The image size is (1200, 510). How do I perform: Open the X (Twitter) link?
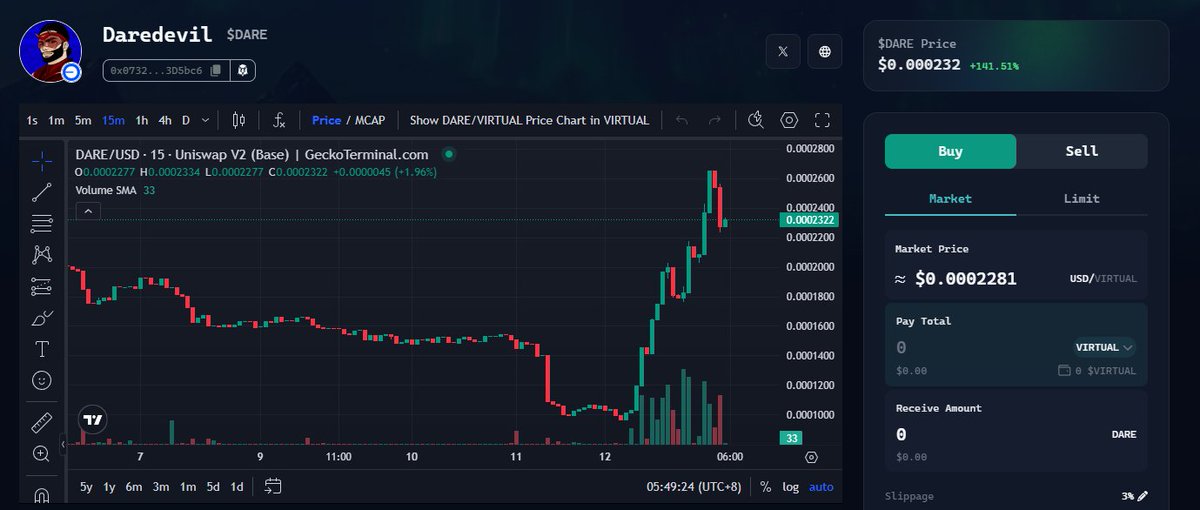(x=783, y=52)
